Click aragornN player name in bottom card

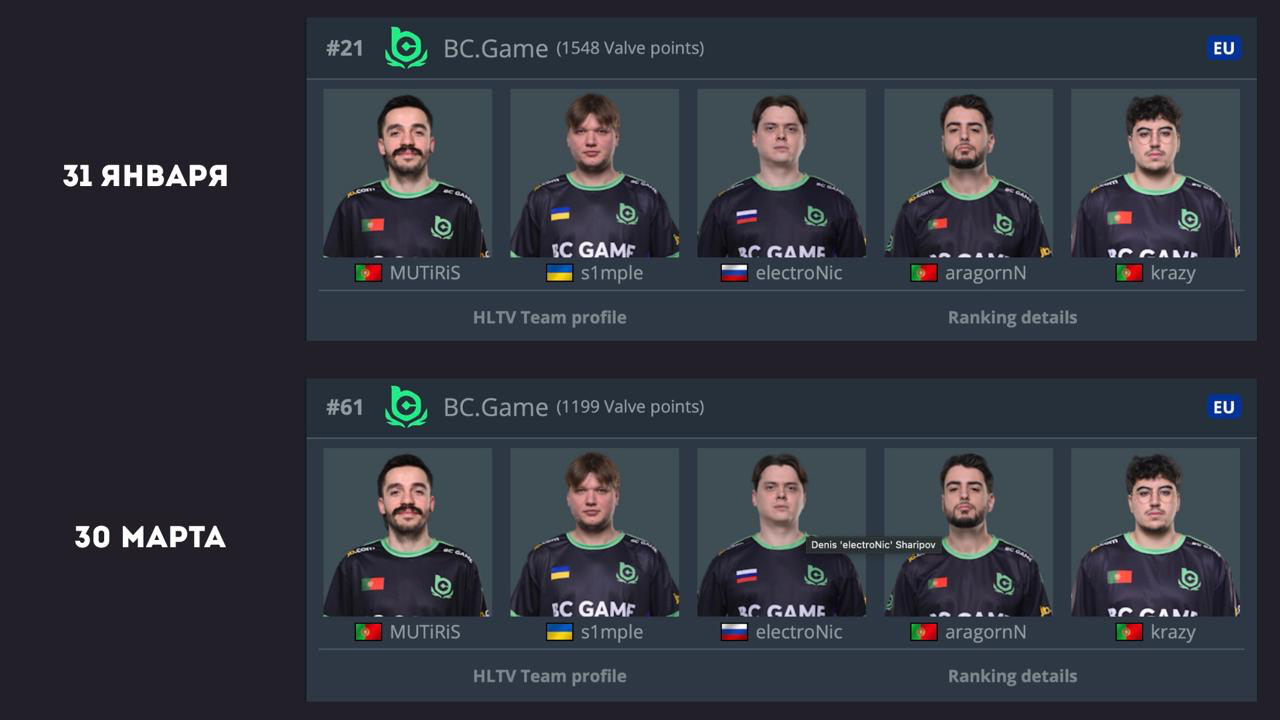coord(985,632)
